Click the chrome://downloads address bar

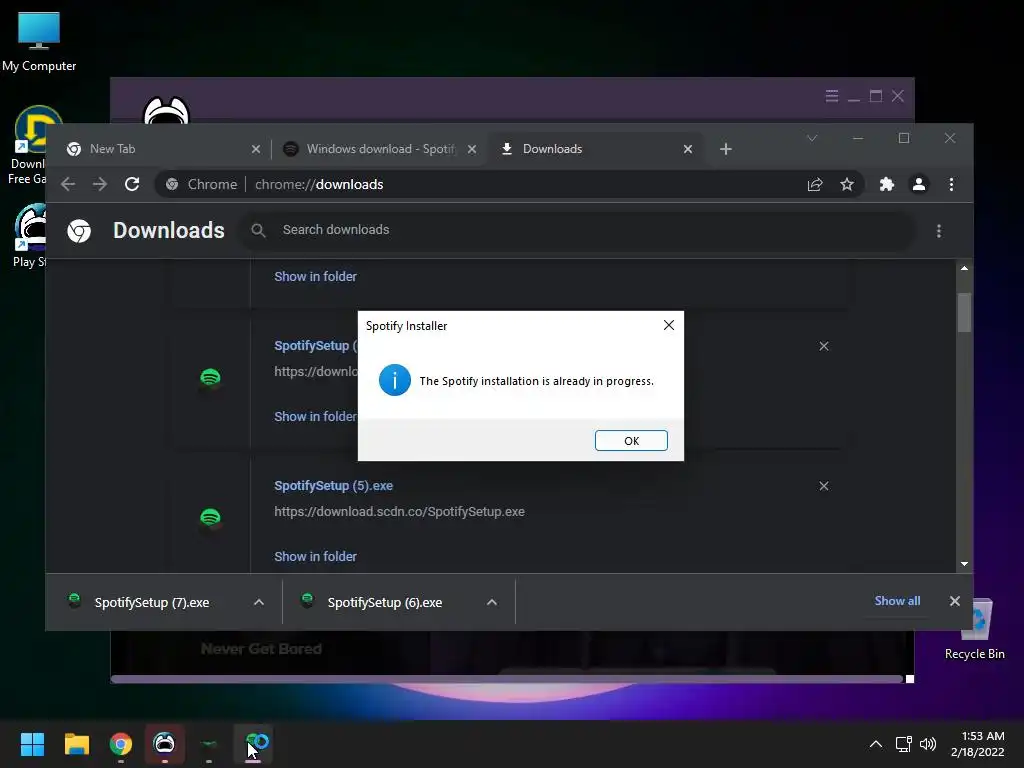pyautogui.click(x=509, y=184)
